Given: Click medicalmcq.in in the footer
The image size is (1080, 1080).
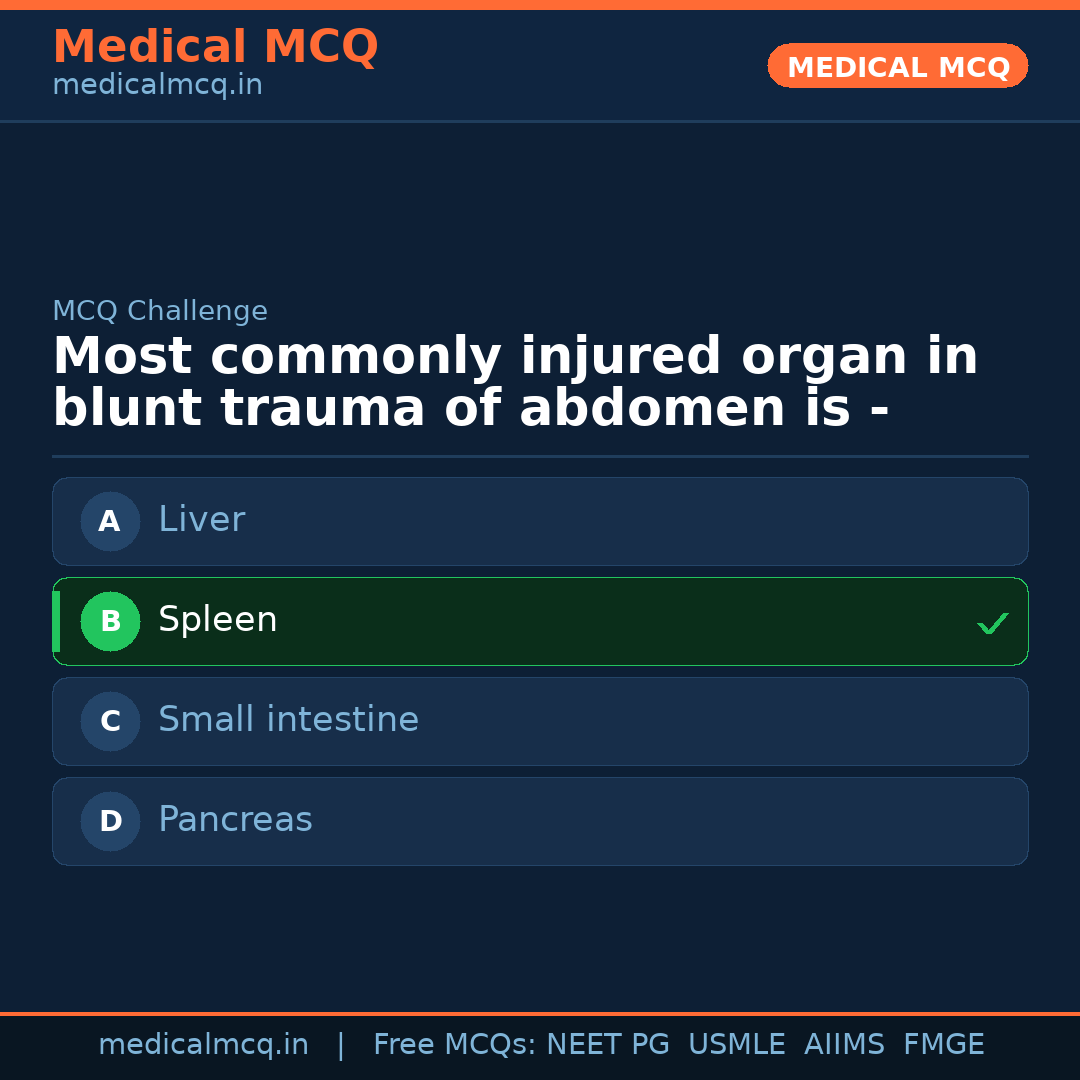Looking at the screenshot, I should click(204, 1043).
